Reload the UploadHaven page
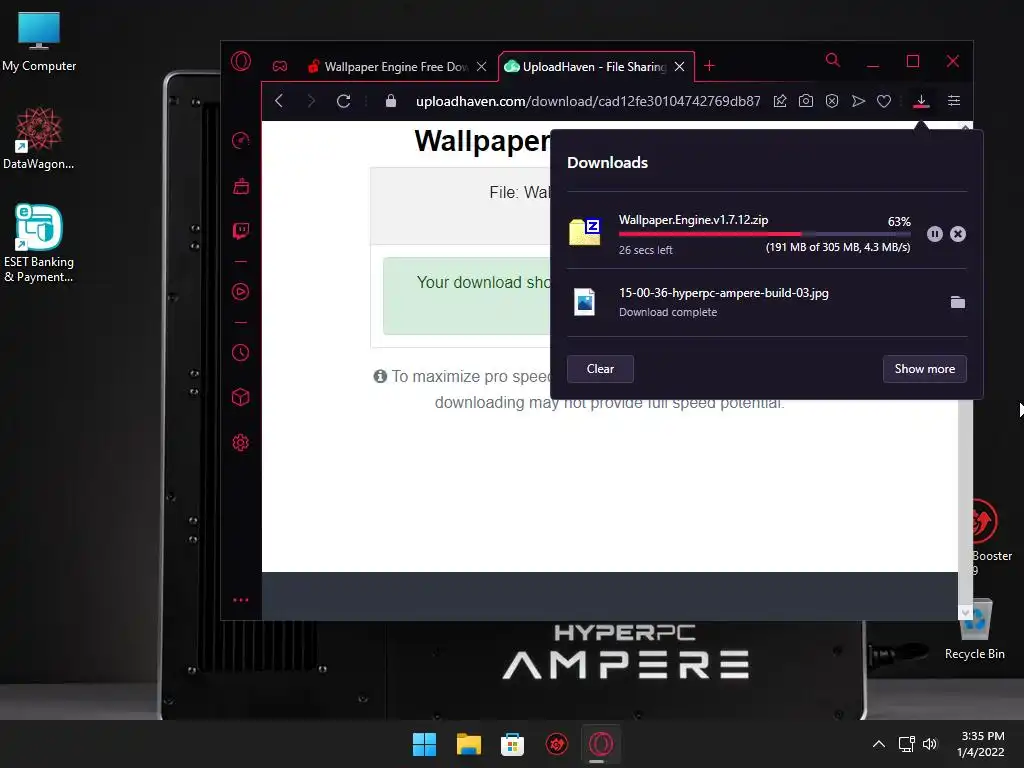 tap(344, 101)
